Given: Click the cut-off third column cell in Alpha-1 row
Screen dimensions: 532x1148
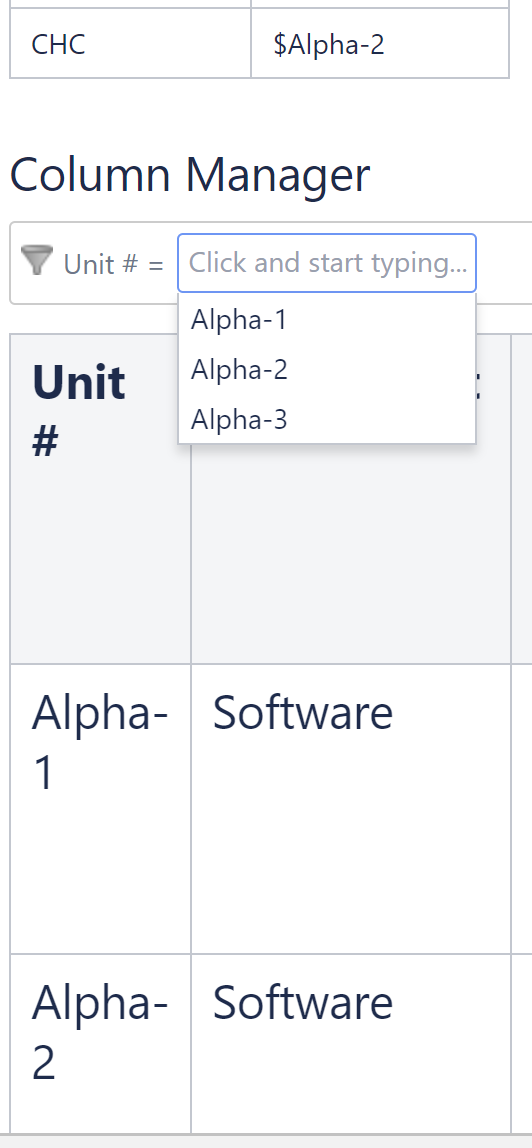Looking at the screenshot, I should point(522,809).
